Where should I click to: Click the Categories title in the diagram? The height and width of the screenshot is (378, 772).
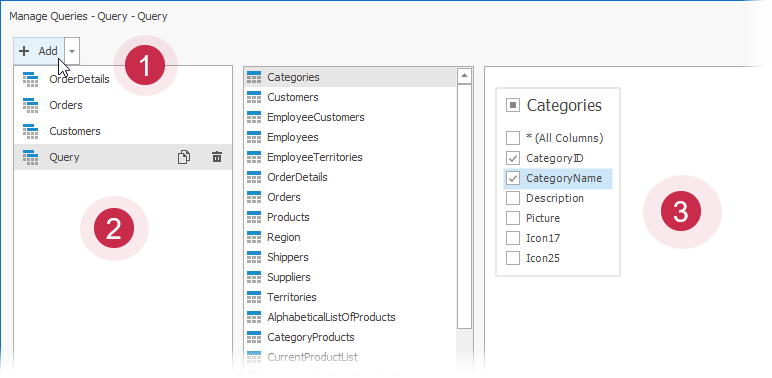point(564,105)
